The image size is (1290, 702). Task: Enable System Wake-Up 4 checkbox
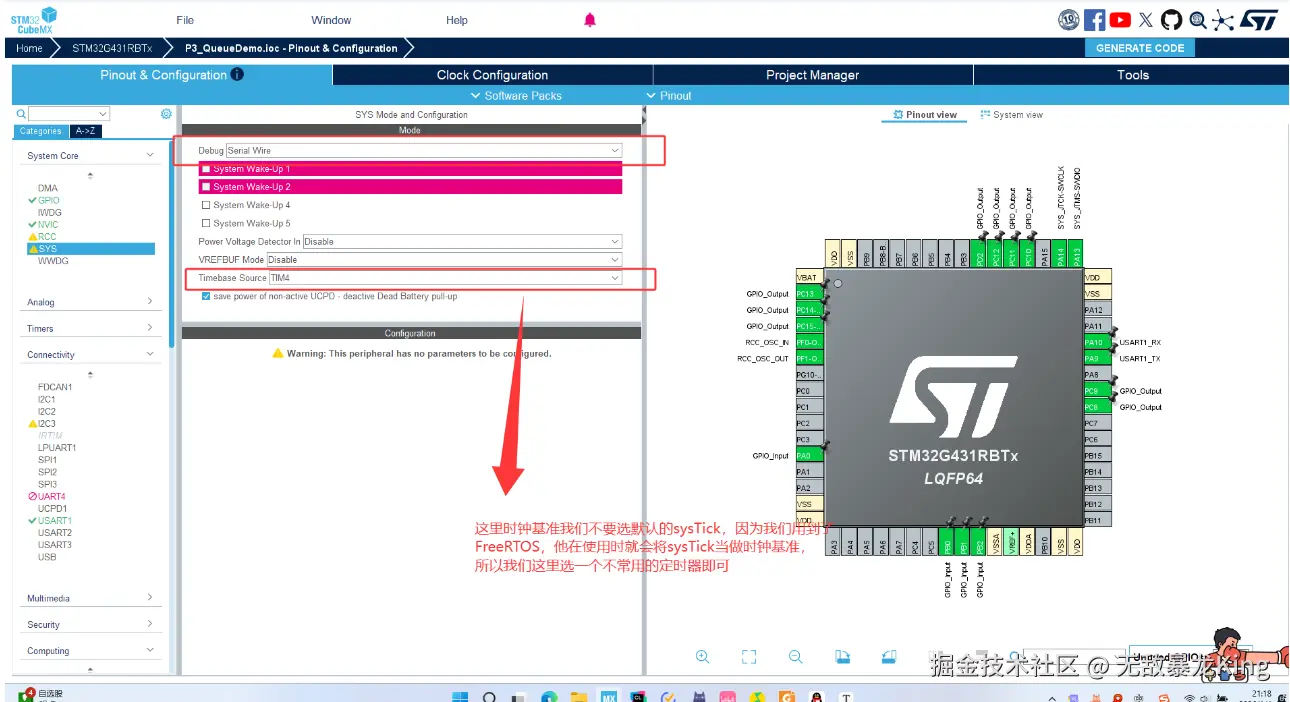pyautogui.click(x=207, y=205)
